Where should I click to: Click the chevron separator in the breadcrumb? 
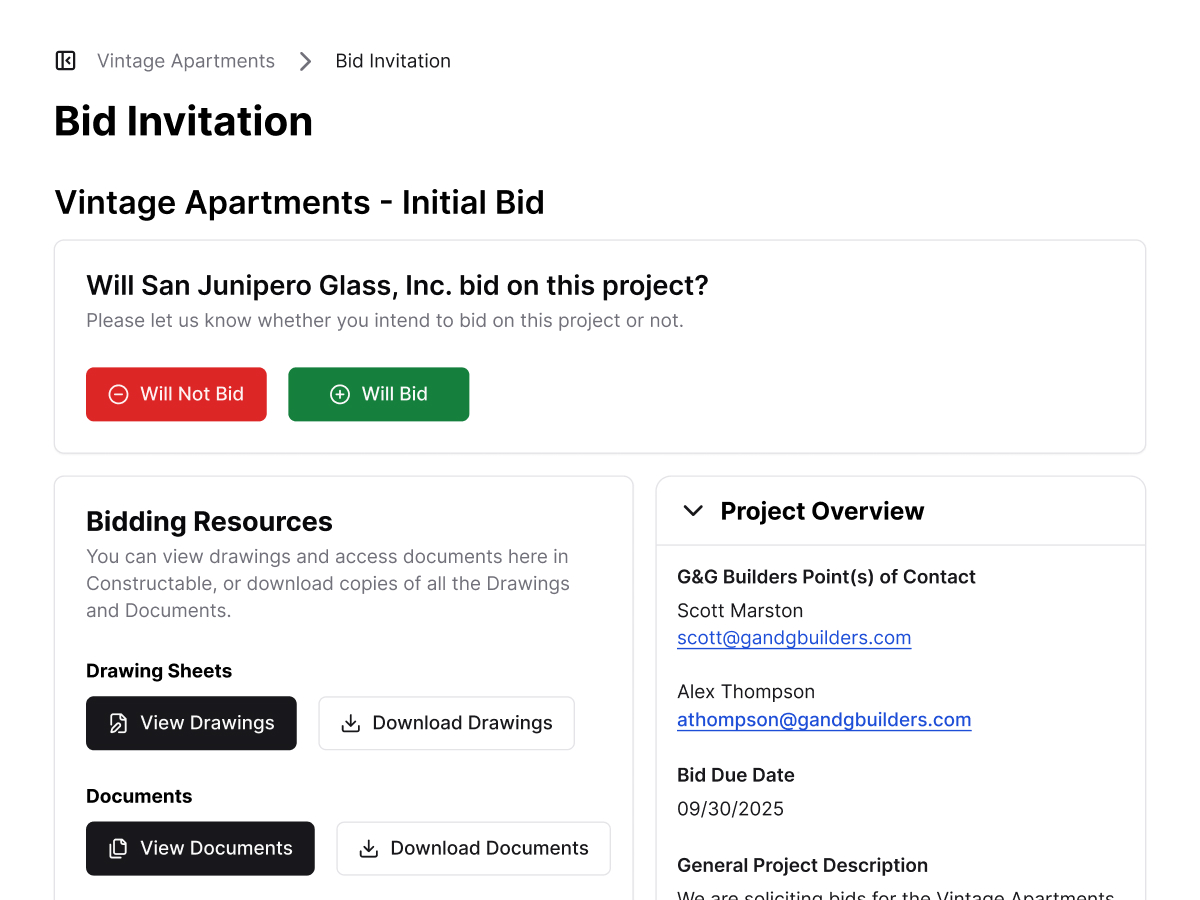[305, 60]
